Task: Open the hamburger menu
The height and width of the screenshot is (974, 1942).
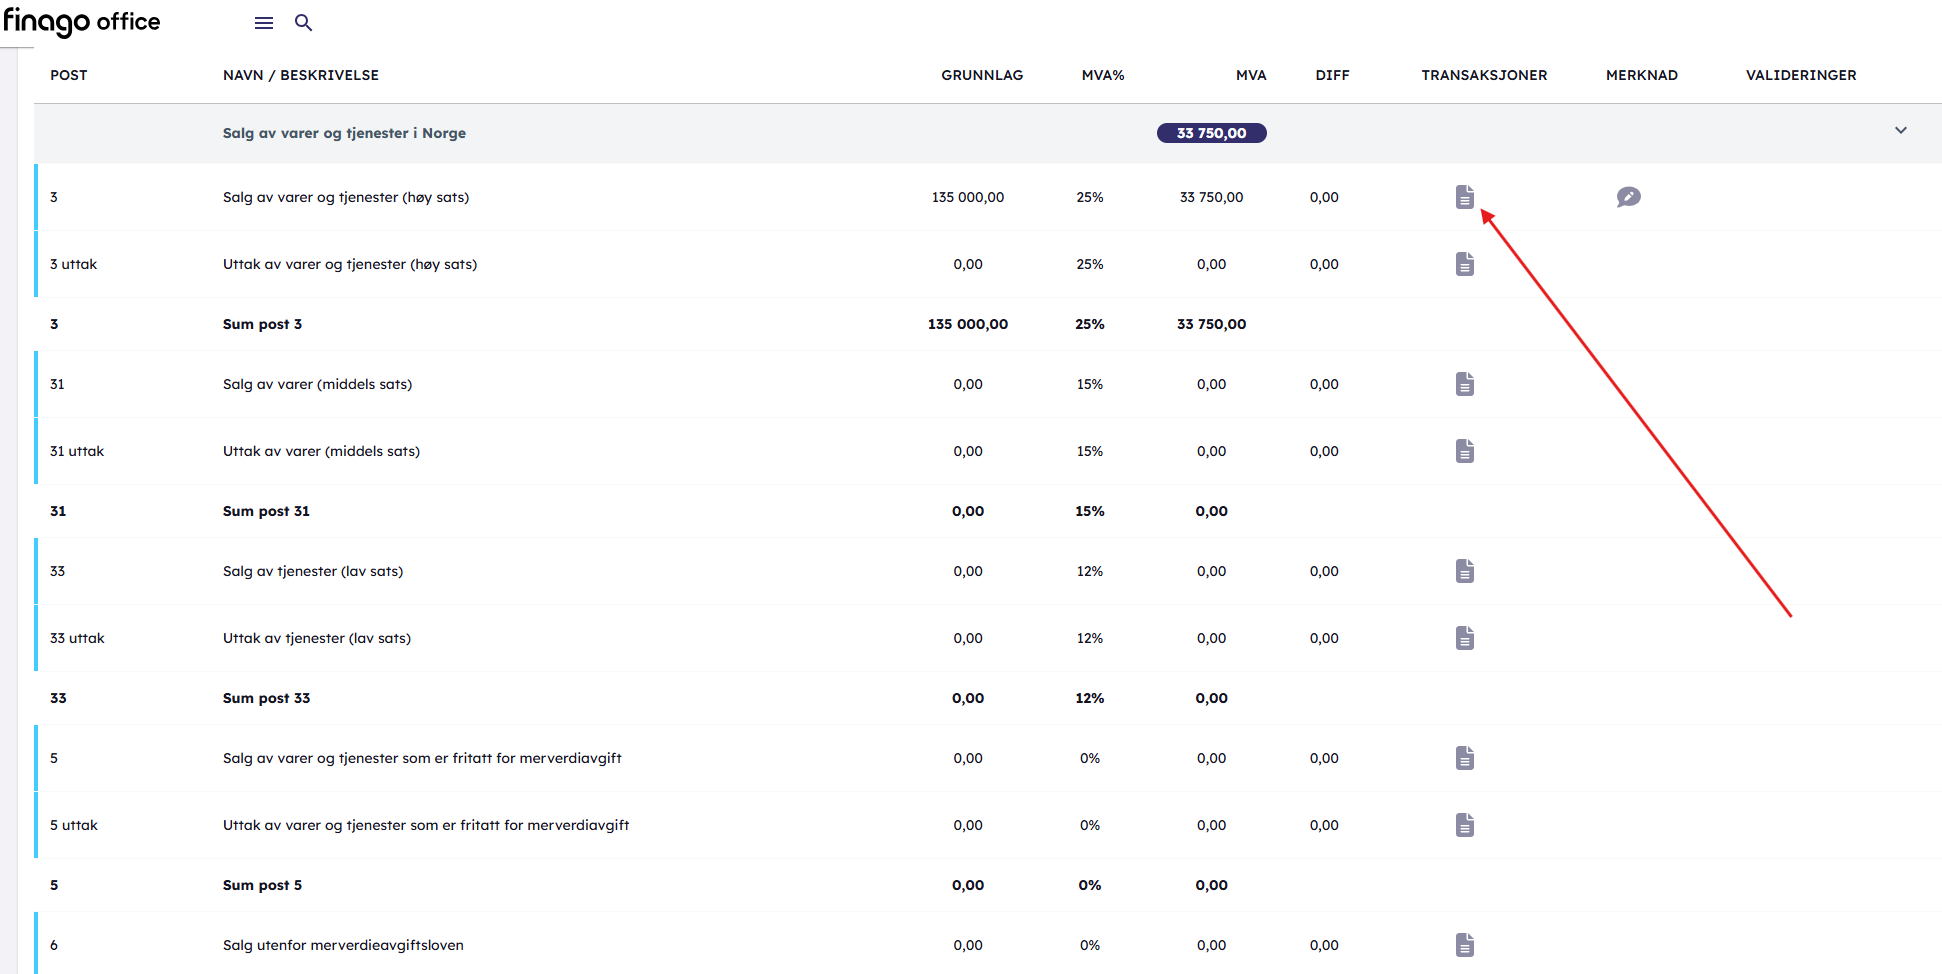Action: [x=264, y=23]
